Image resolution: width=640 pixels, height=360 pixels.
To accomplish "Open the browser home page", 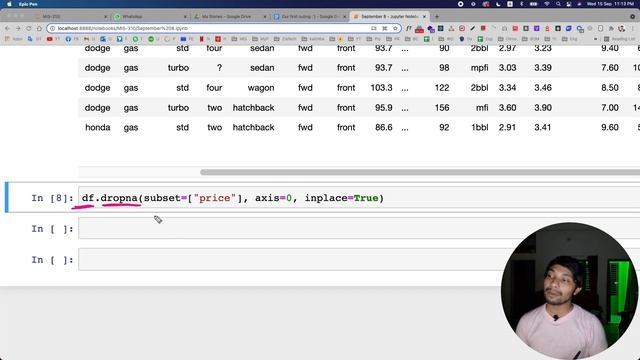I will coord(39,29).
